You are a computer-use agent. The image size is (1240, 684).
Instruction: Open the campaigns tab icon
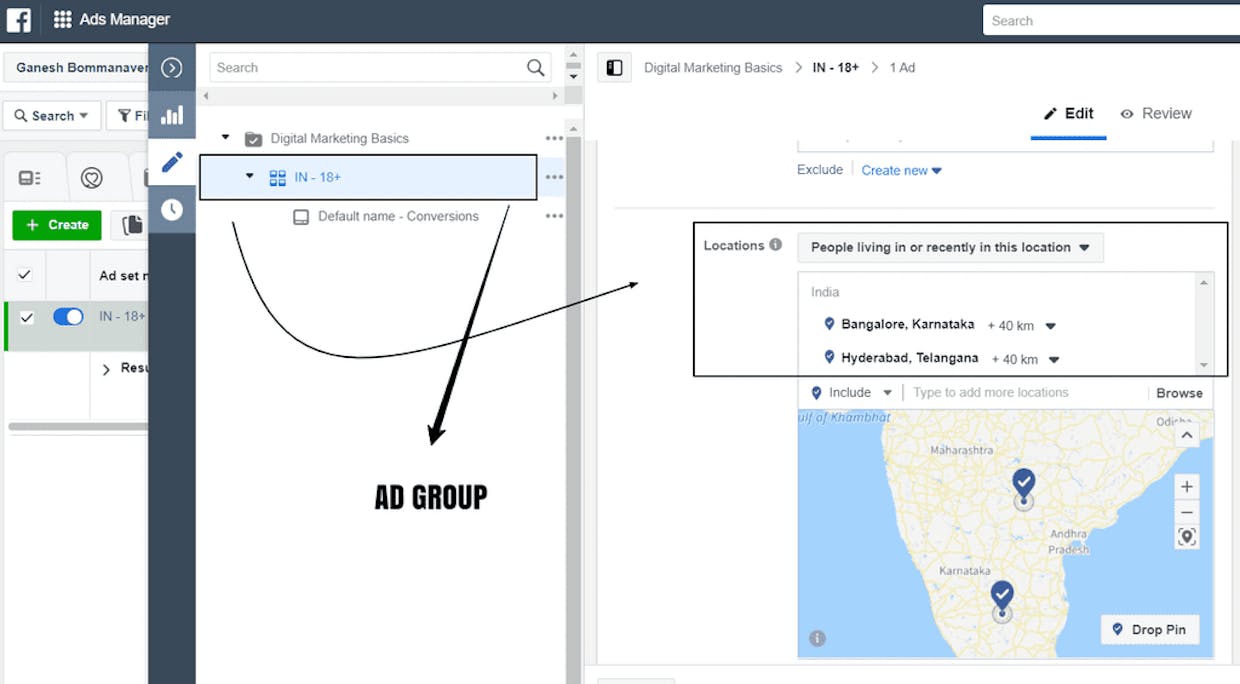pyautogui.click(x=30, y=178)
